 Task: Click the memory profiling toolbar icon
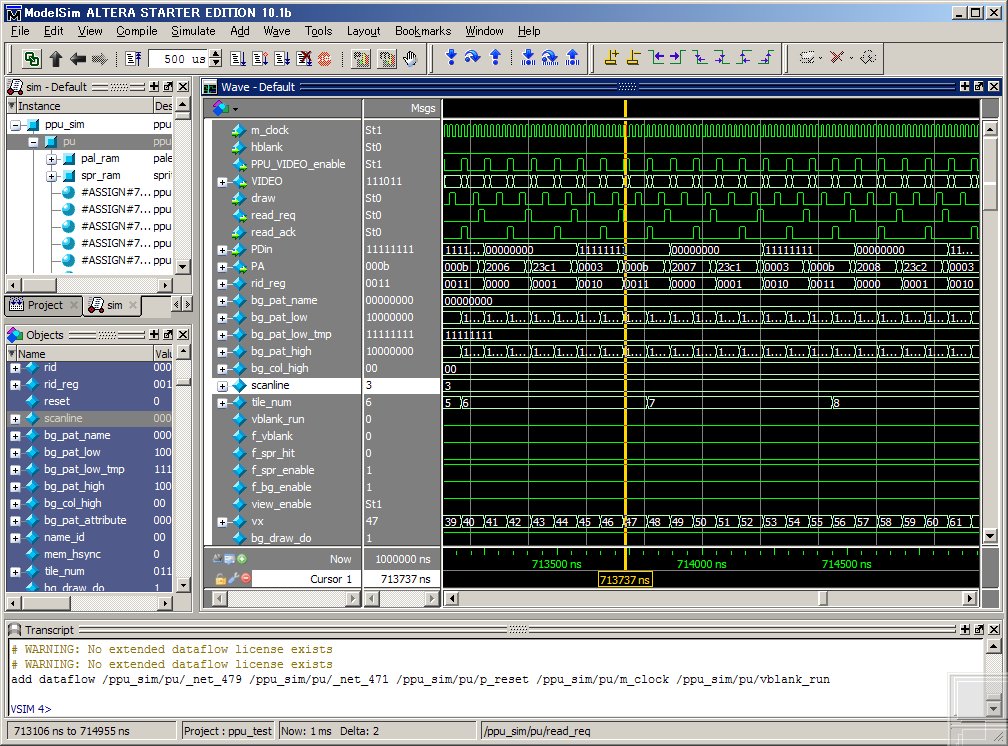(386, 59)
